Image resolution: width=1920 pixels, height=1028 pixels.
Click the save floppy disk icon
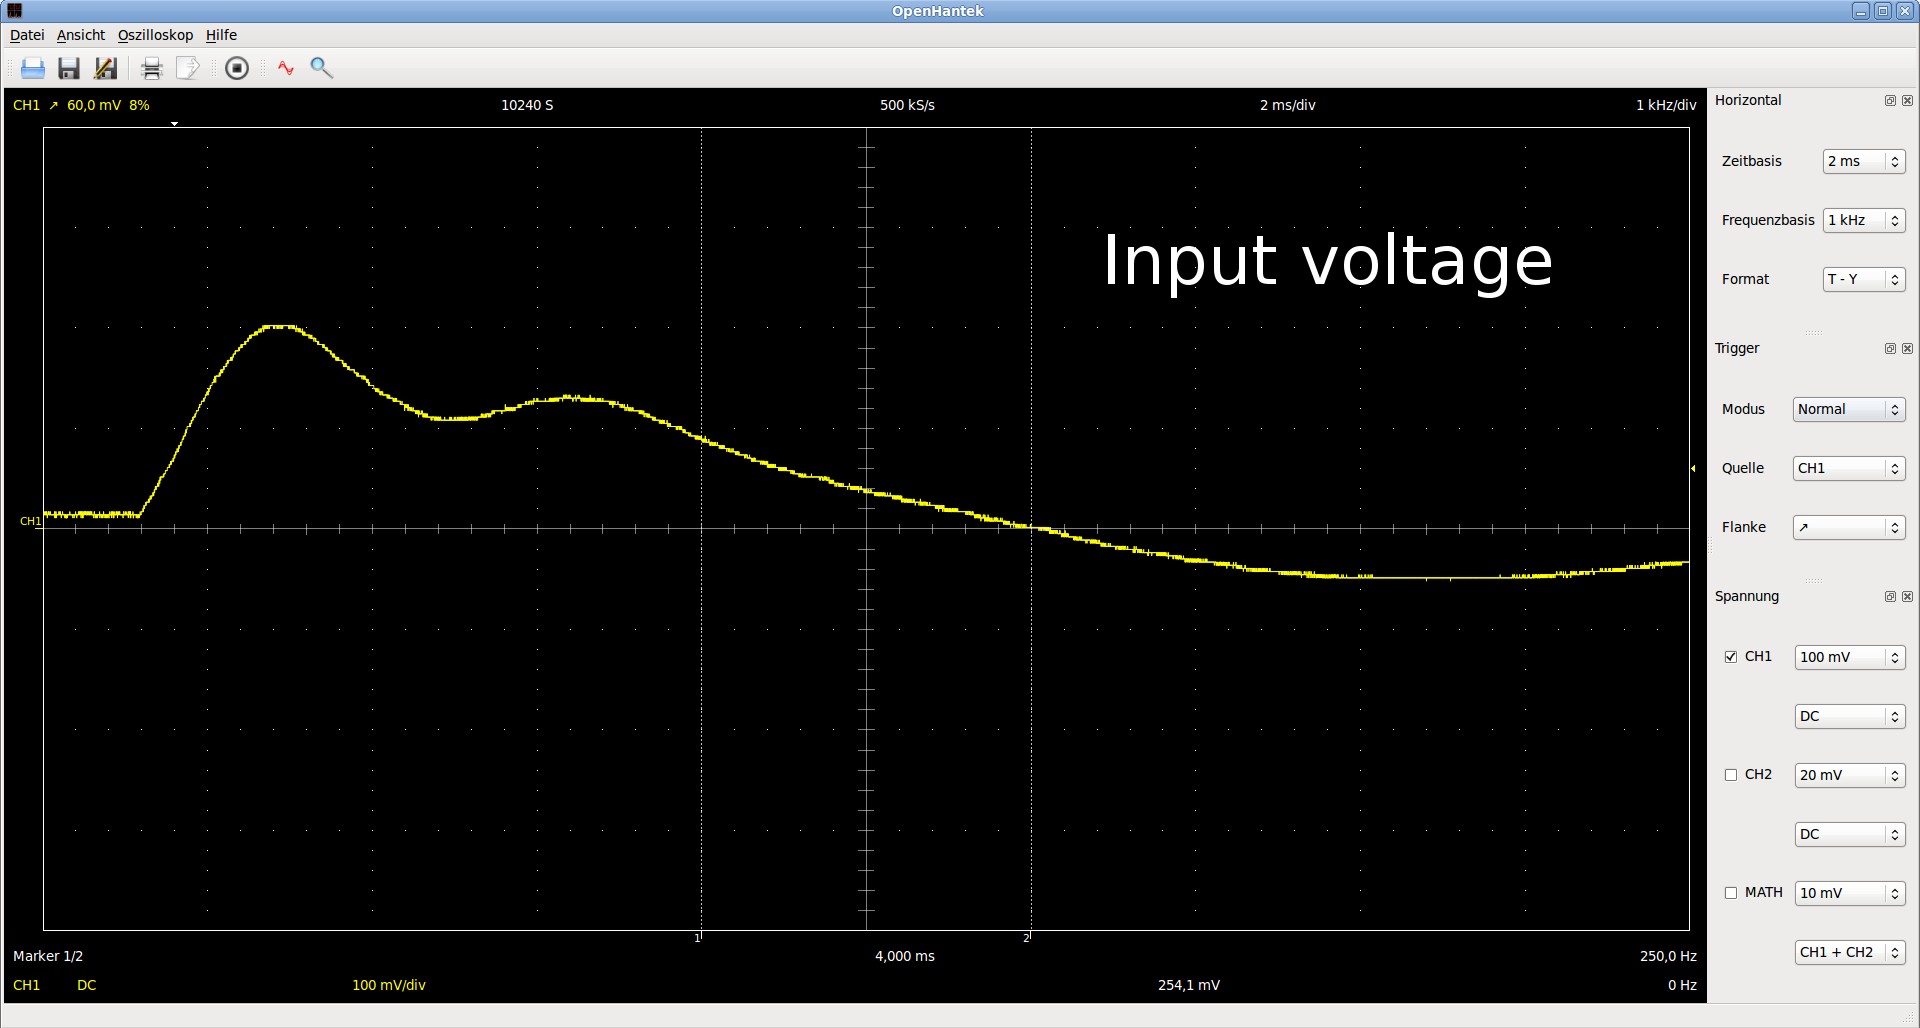tap(69, 68)
